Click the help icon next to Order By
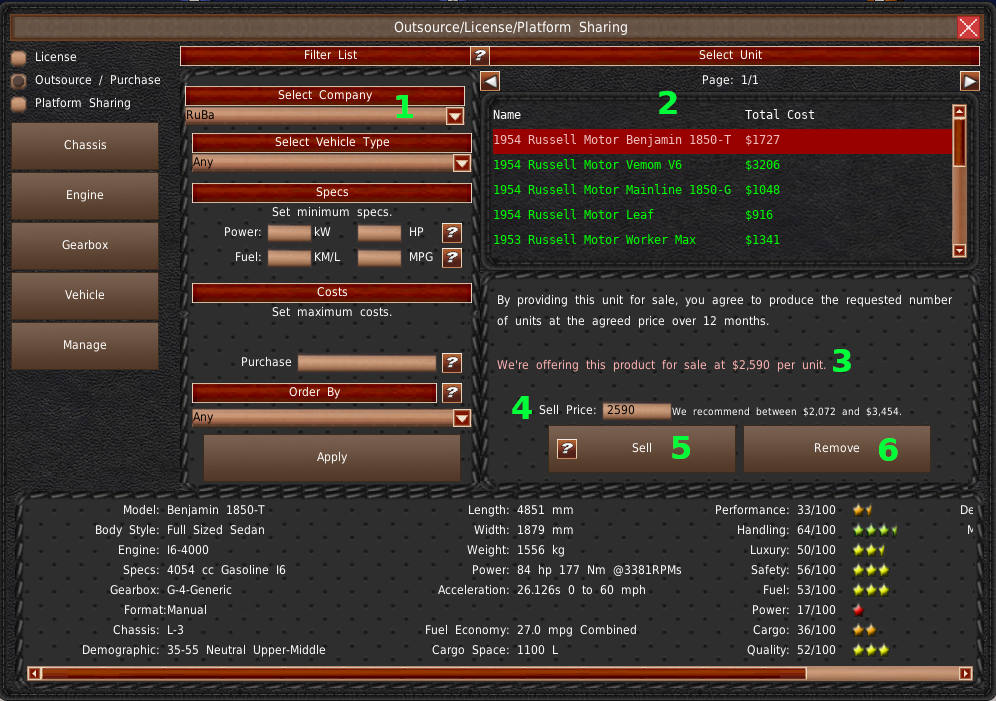This screenshot has height=701, width=996. [x=452, y=393]
